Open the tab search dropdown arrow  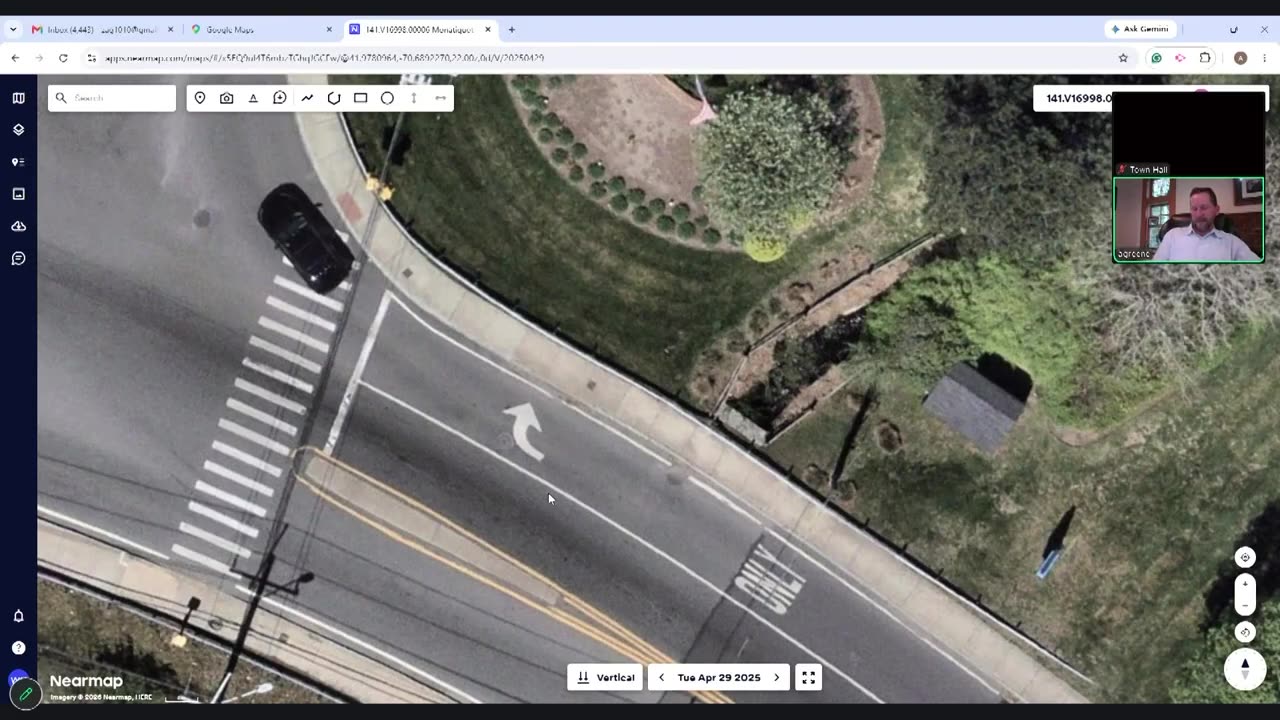(x=13, y=30)
